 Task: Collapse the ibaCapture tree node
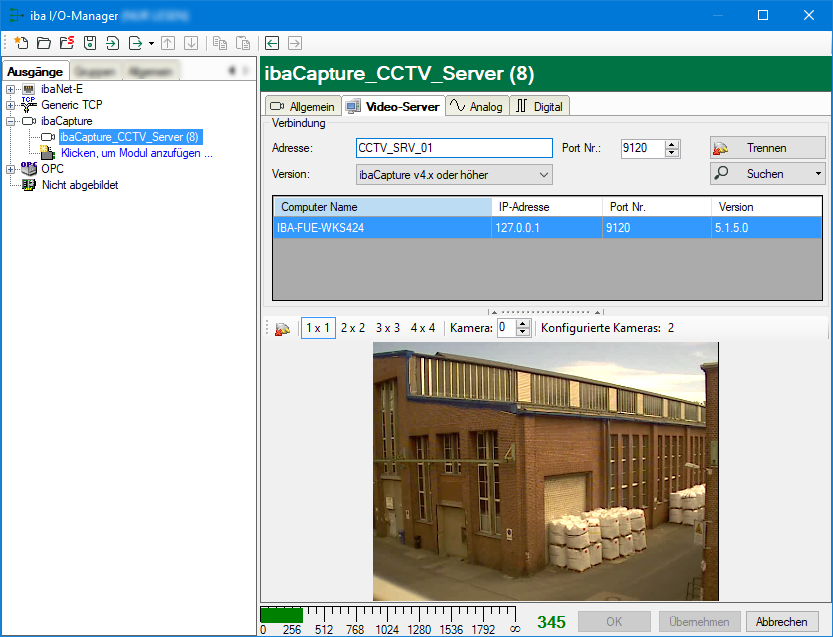[11, 121]
